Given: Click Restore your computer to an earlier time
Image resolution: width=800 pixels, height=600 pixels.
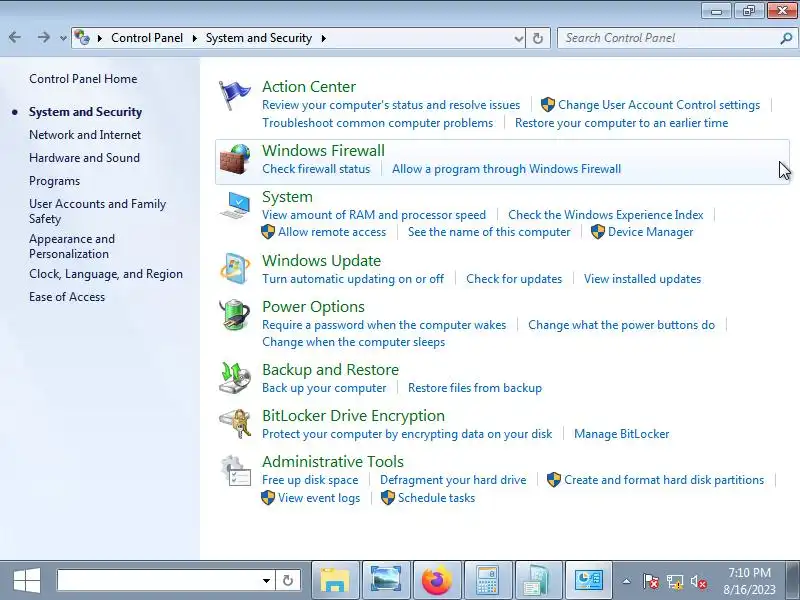Looking at the screenshot, I should [x=621, y=123].
